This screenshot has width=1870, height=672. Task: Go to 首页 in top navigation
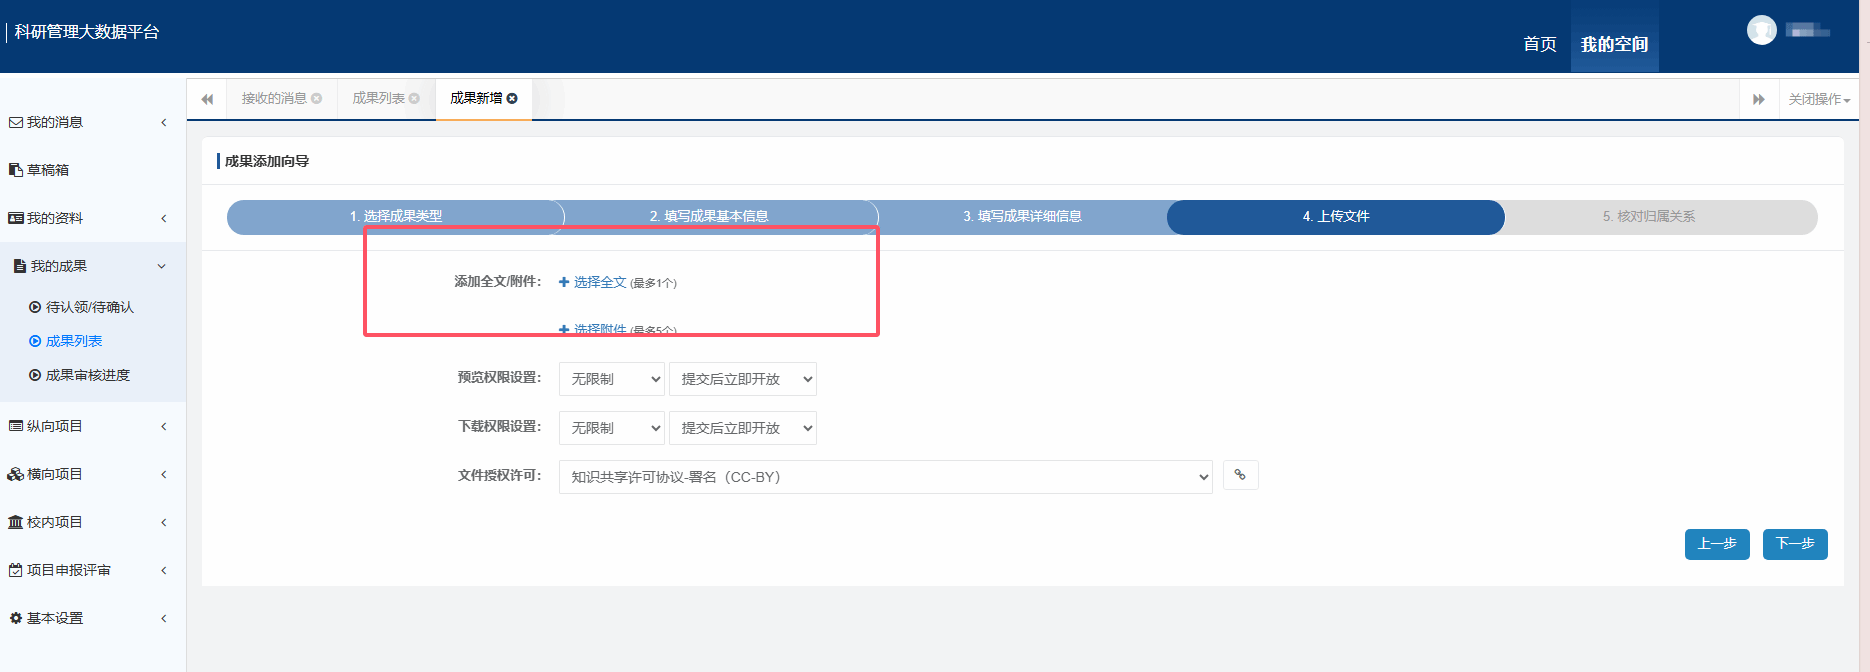[x=1539, y=44]
